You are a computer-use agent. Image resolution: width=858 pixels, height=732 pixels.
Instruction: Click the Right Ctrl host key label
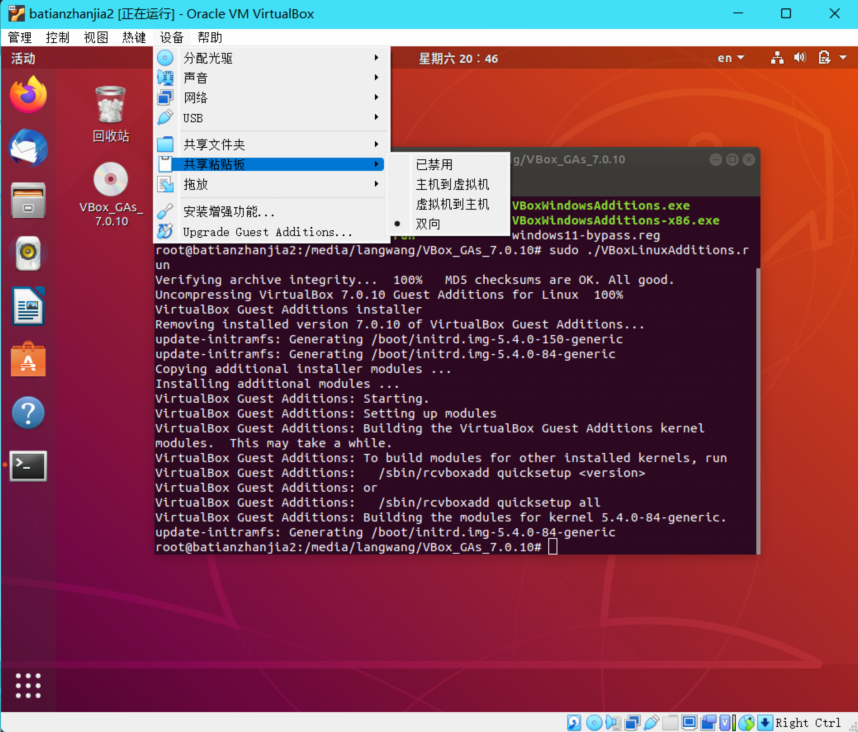coord(808,723)
